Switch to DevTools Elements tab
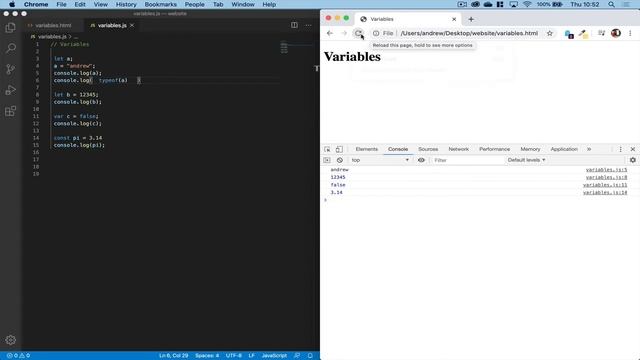The width and height of the screenshot is (640, 360). pyautogui.click(x=367, y=149)
